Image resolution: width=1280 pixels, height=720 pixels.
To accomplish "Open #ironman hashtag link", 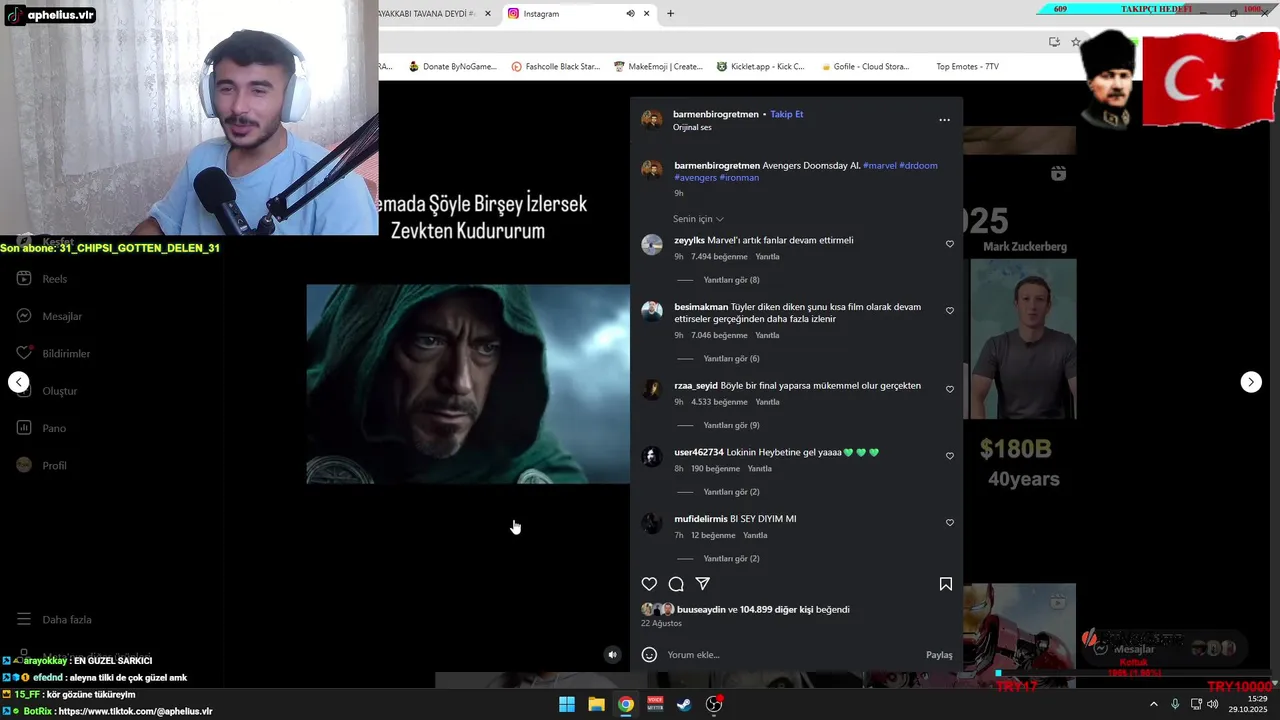I will coord(739,178).
